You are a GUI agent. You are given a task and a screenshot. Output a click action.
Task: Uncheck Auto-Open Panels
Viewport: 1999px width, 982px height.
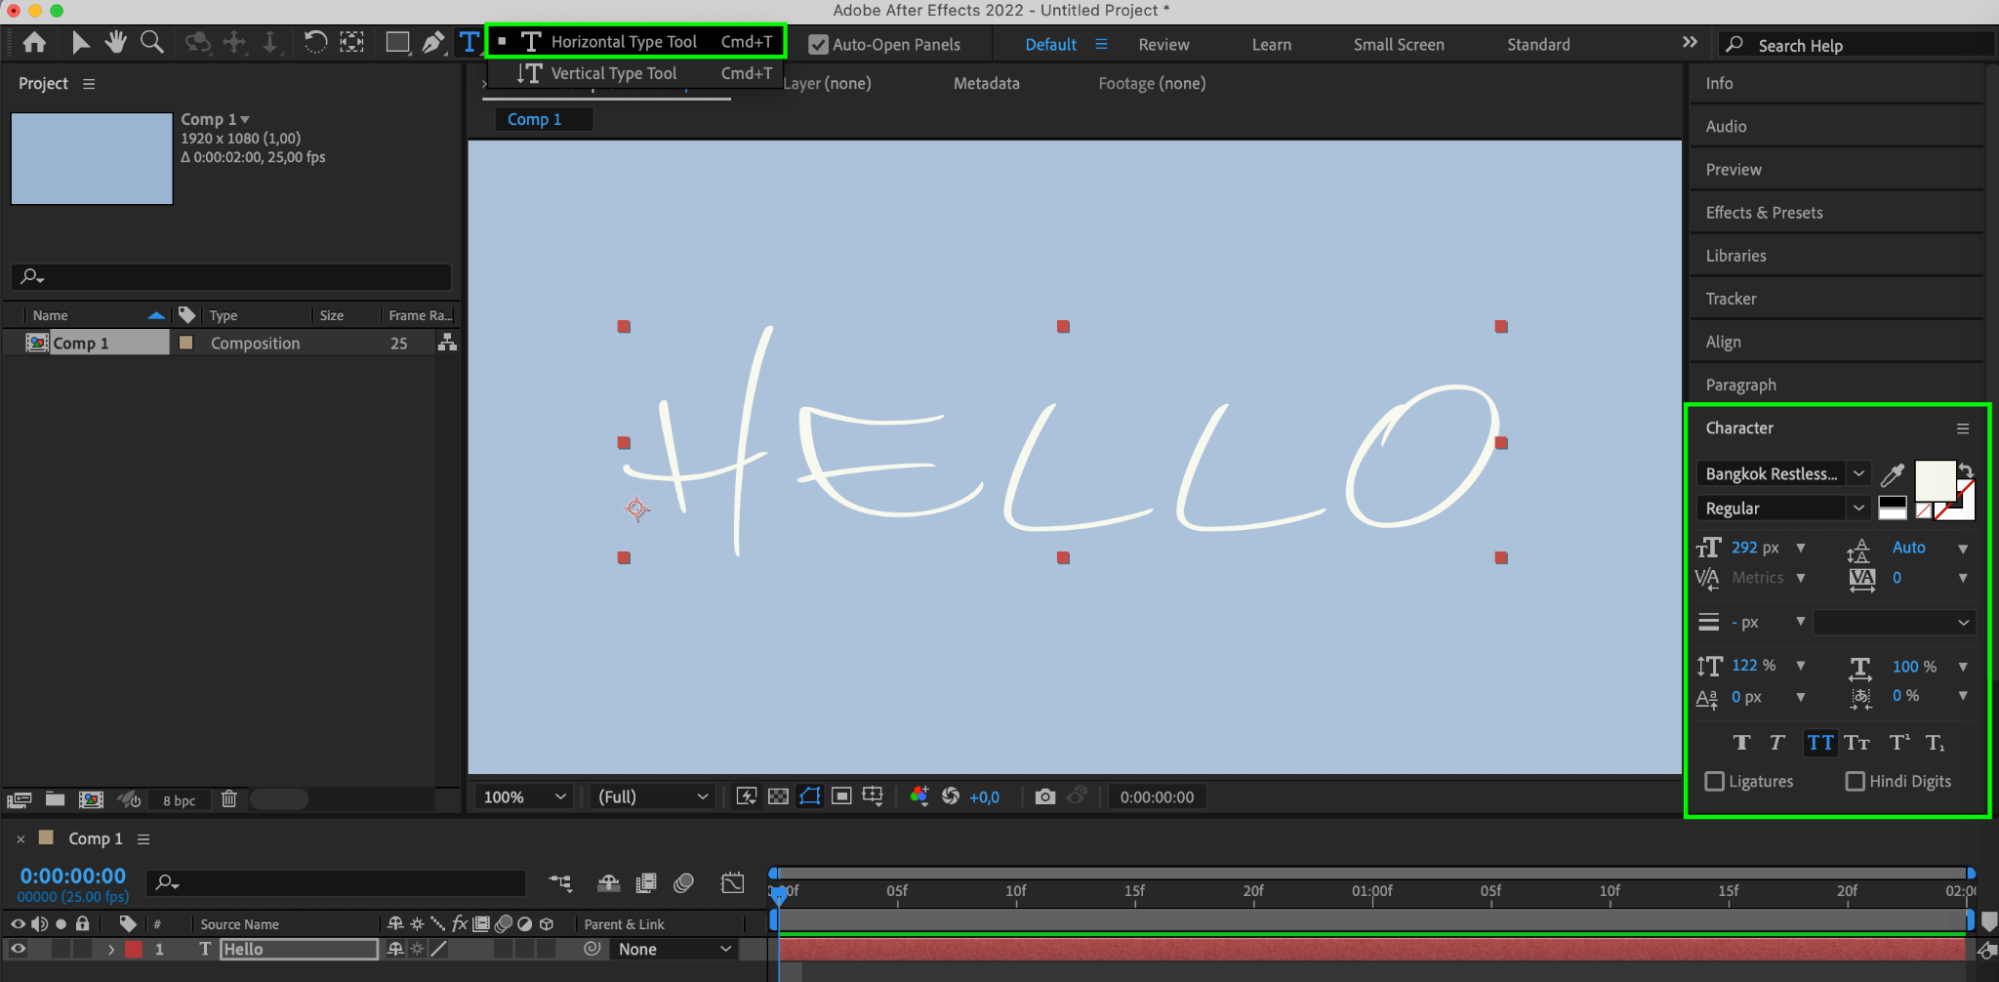coord(818,45)
